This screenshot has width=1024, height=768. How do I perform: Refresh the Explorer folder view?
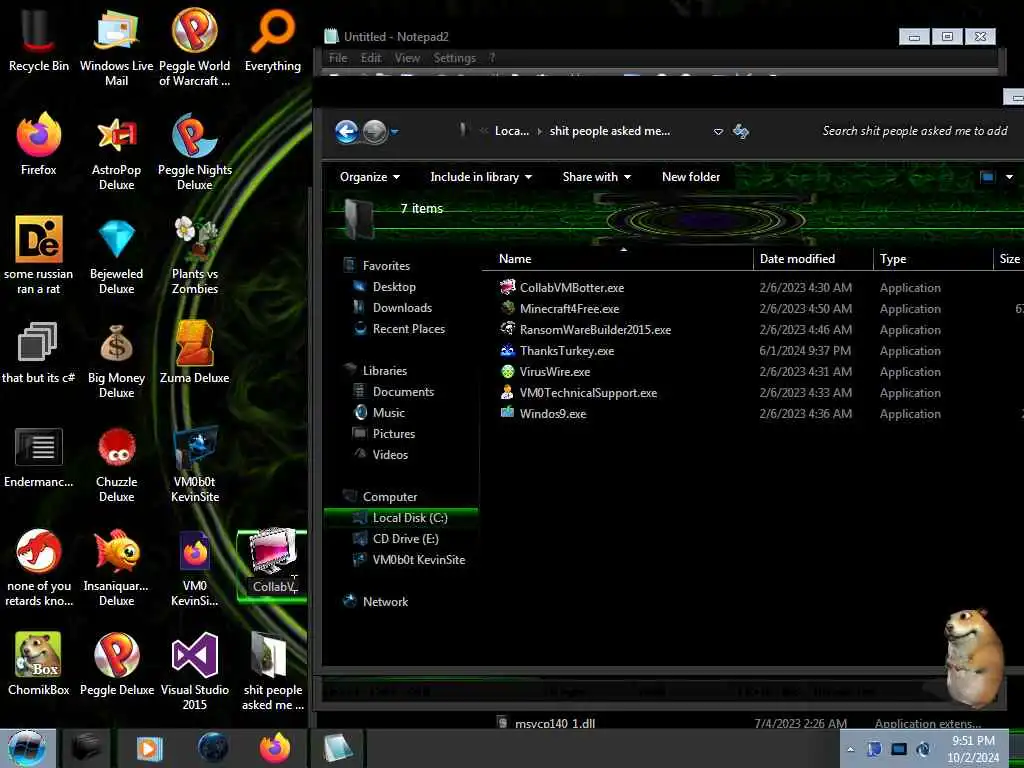click(741, 131)
